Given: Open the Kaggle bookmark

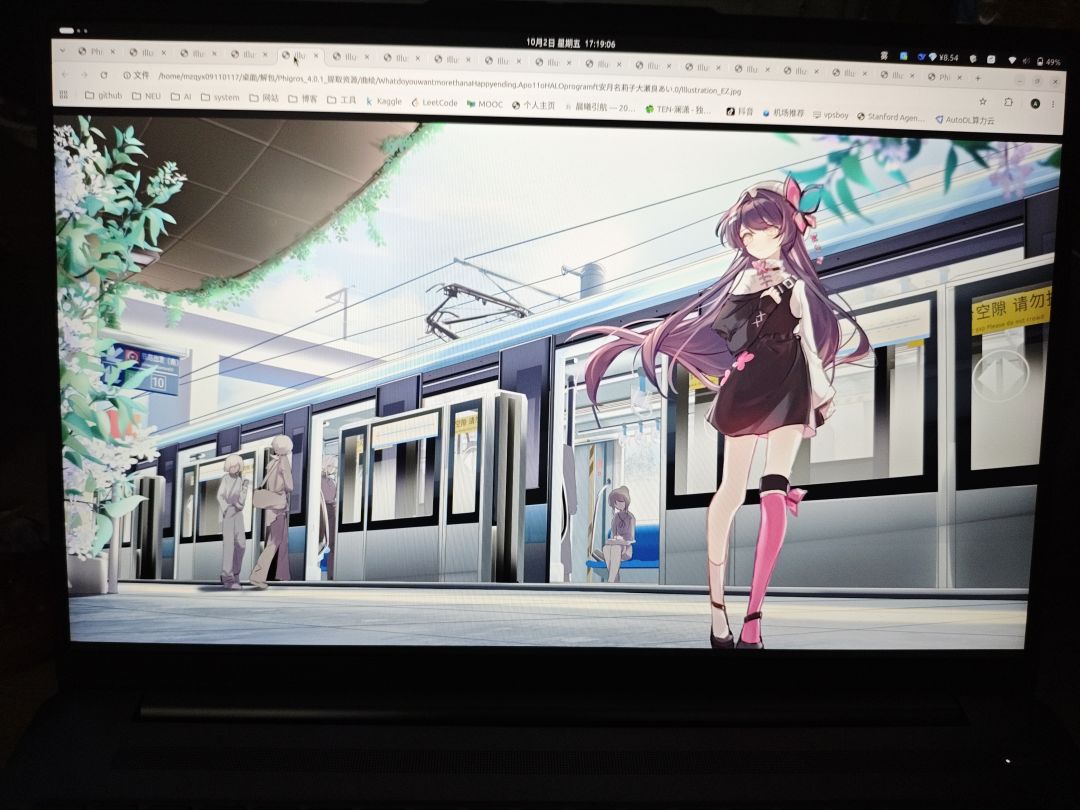Looking at the screenshot, I should (x=384, y=101).
